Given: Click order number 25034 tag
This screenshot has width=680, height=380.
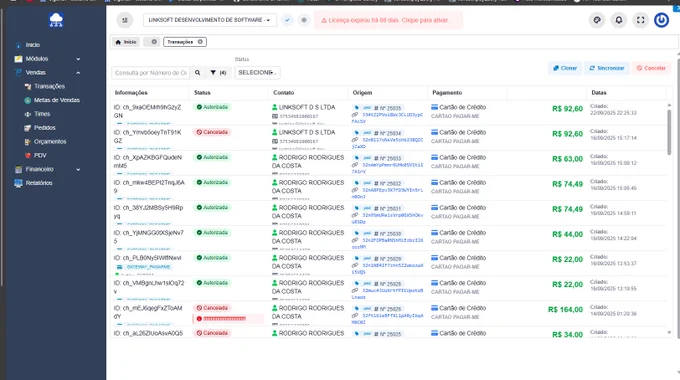Looking at the screenshot, I should point(388,133).
